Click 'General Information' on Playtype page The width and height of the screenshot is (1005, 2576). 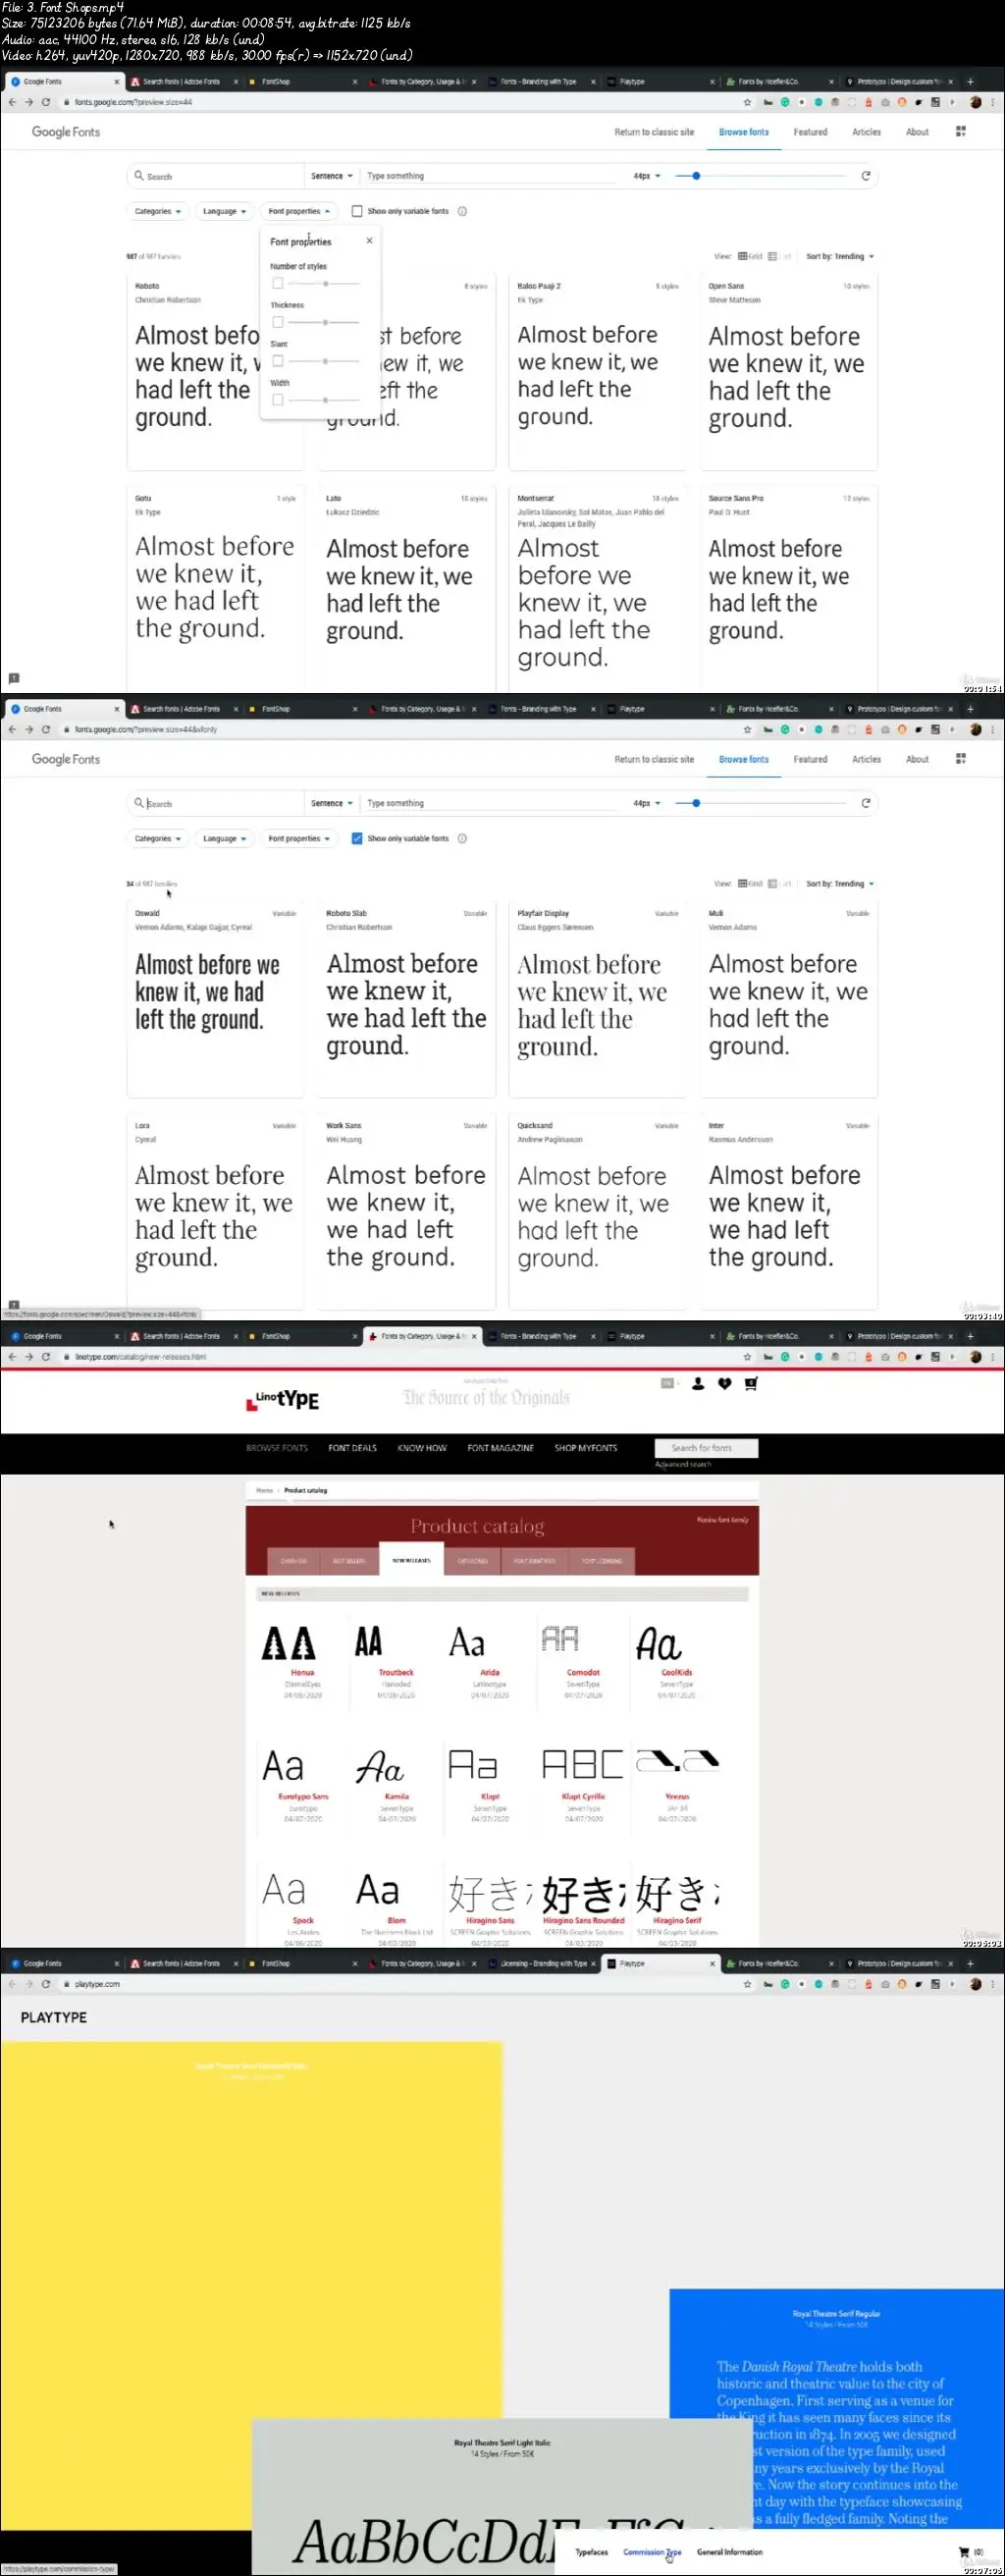(x=730, y=2552)
